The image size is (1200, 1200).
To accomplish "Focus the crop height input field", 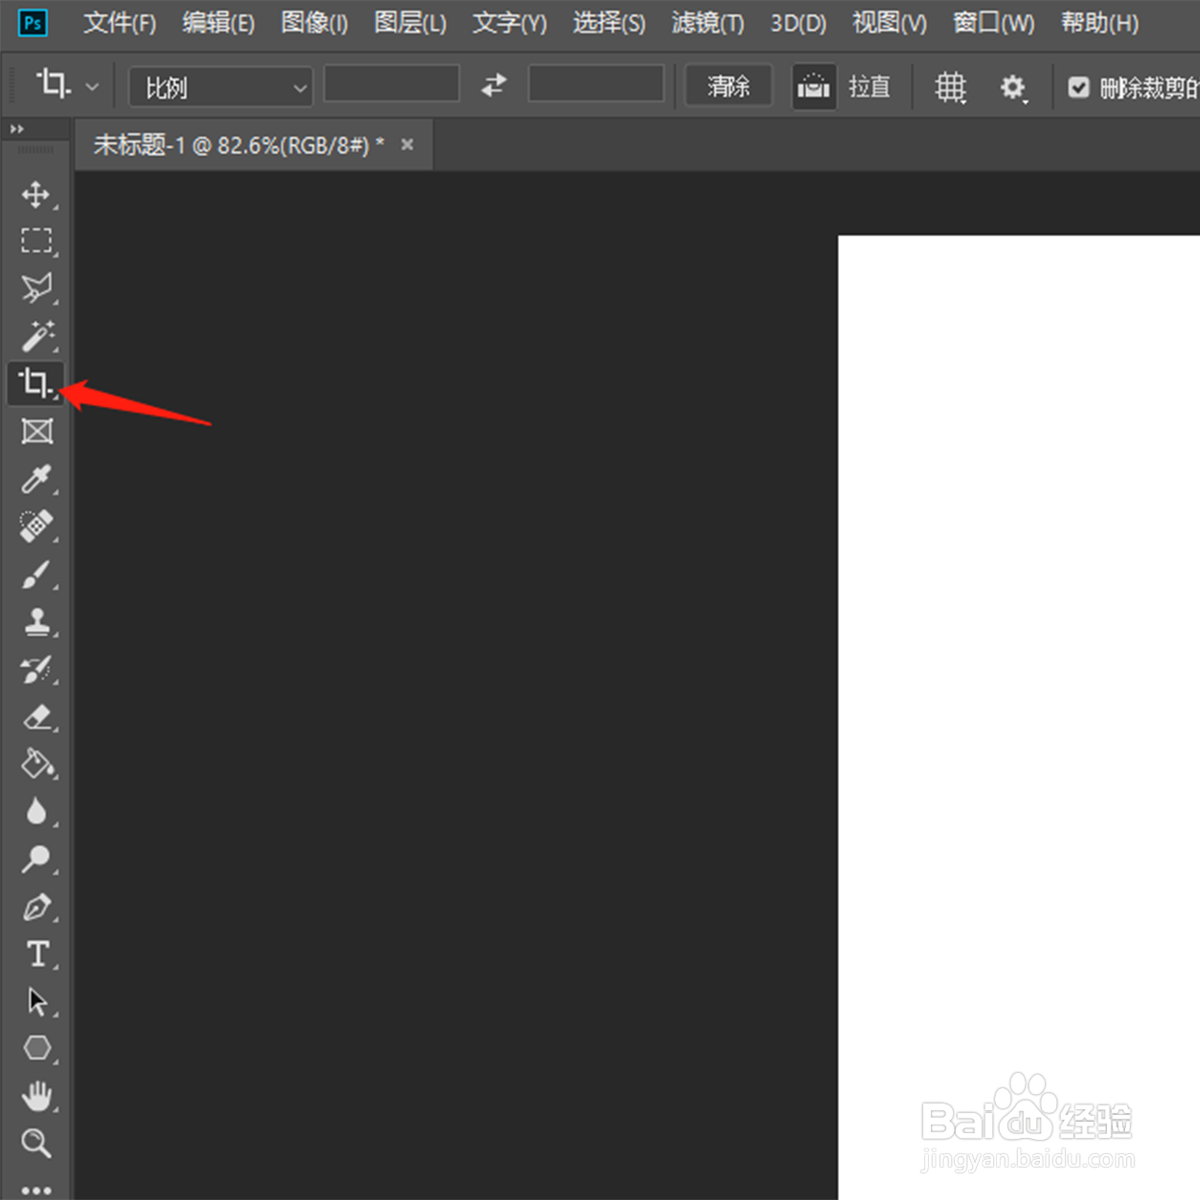I will click(596, 84).
